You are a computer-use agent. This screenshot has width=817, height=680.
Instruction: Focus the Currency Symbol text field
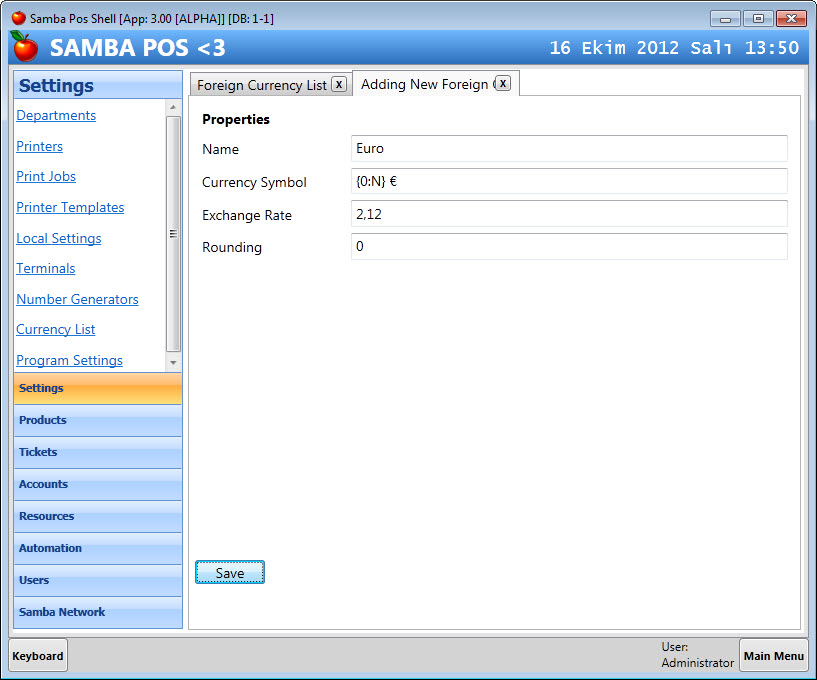pyautogui.click(x=569, y=181)
